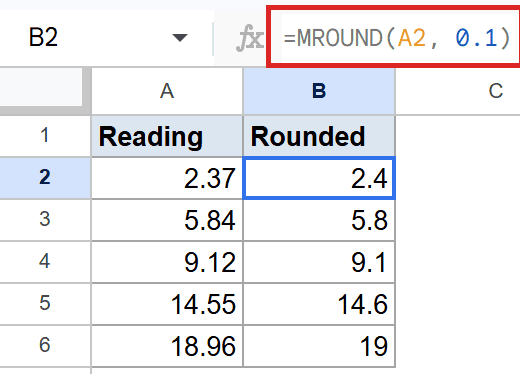Select the cell containing 5.8
520x374 pixels.
tap(319, 220)
